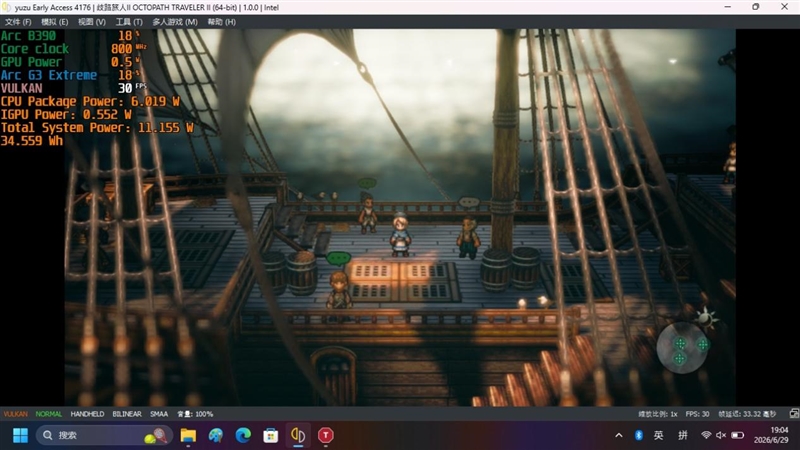
Task: Click the grey speech bubble near the mast
Action: [x=469, y=202]
